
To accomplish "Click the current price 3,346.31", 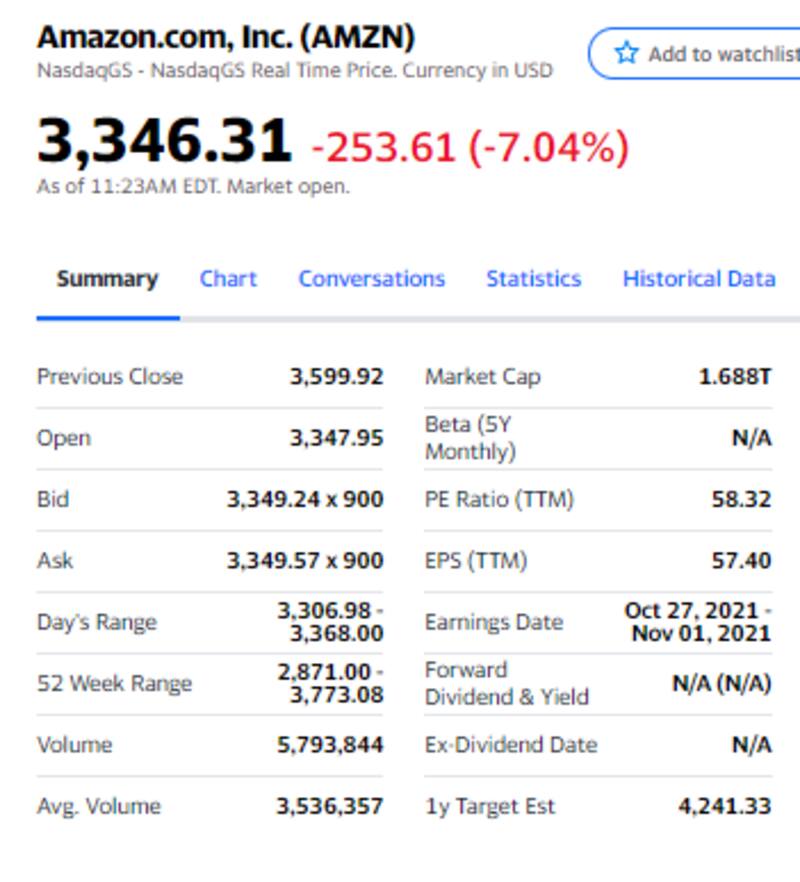I will pos(164,141).
